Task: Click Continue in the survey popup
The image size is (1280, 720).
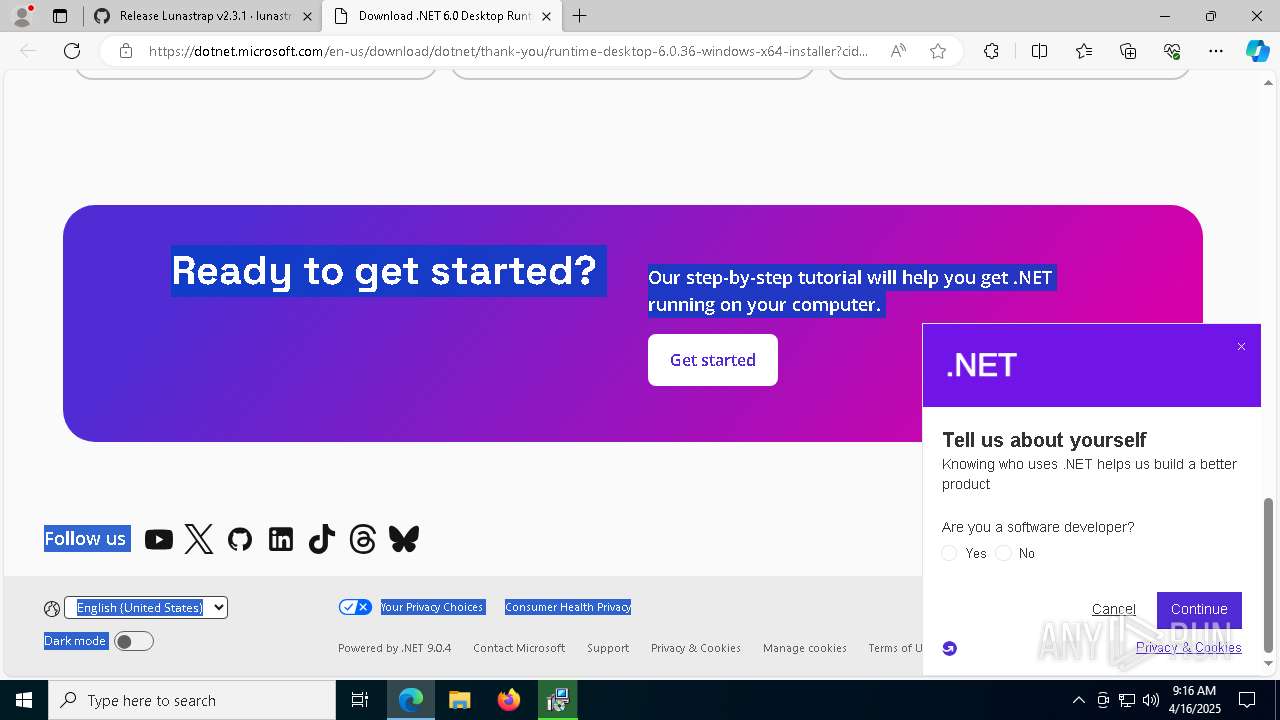Action: (x=1199, y=609)
